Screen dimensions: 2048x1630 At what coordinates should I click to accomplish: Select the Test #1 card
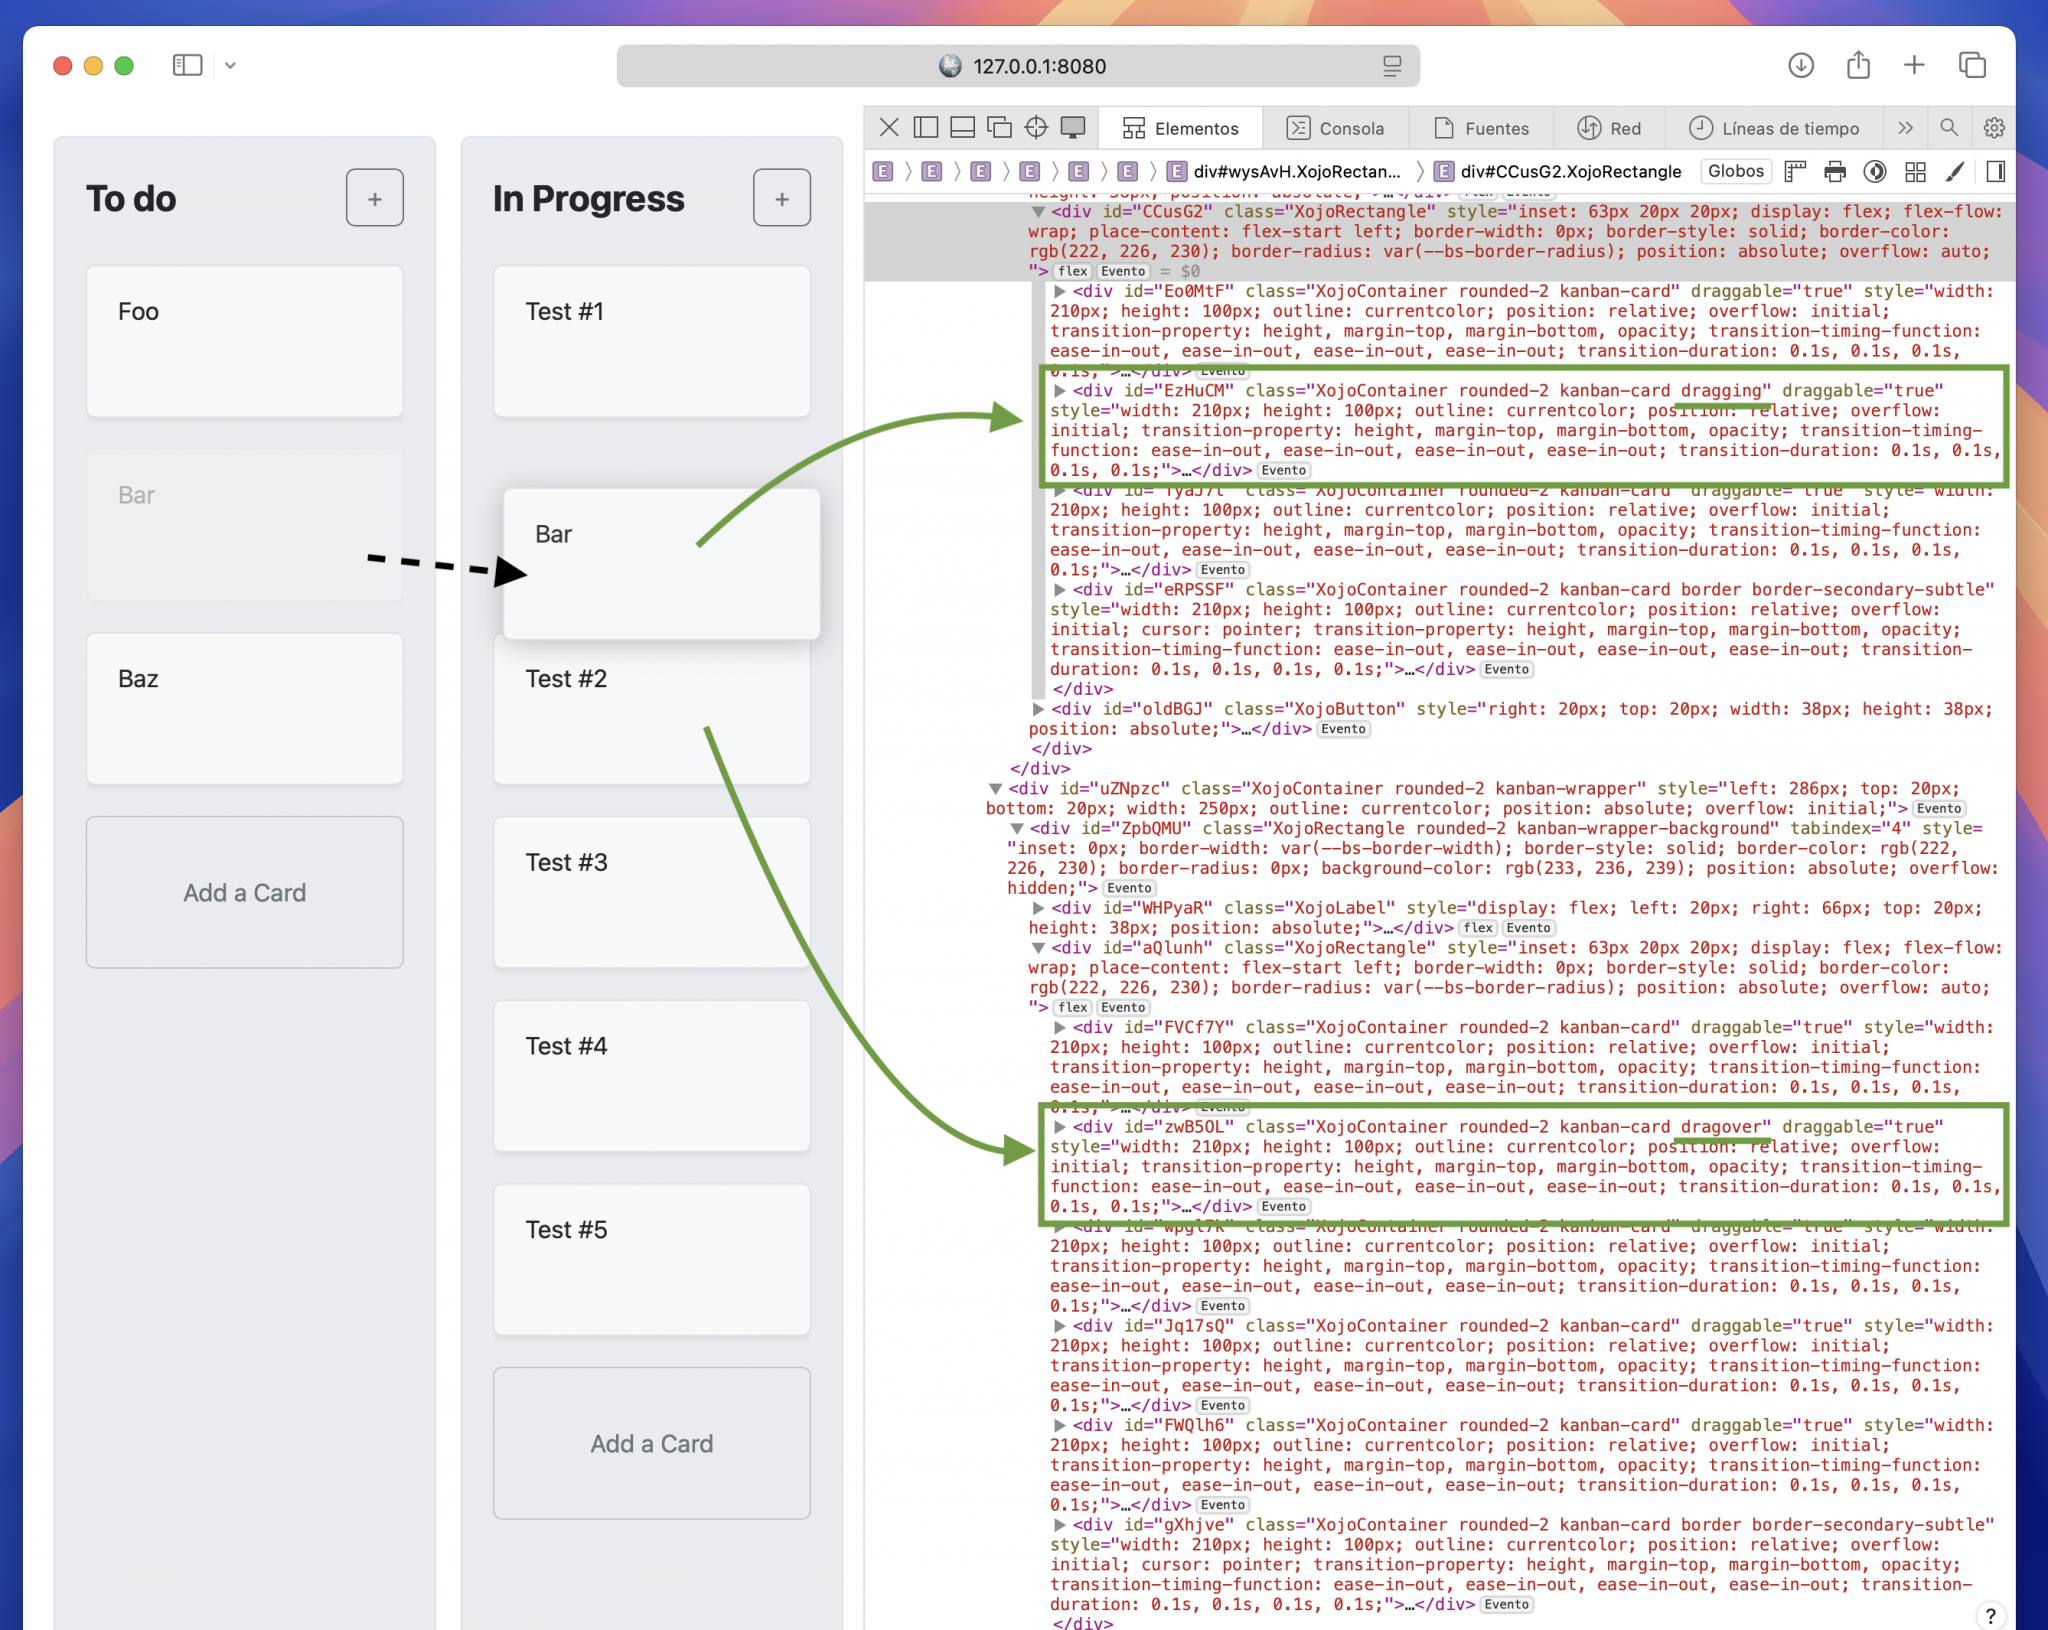coord(652,341)
